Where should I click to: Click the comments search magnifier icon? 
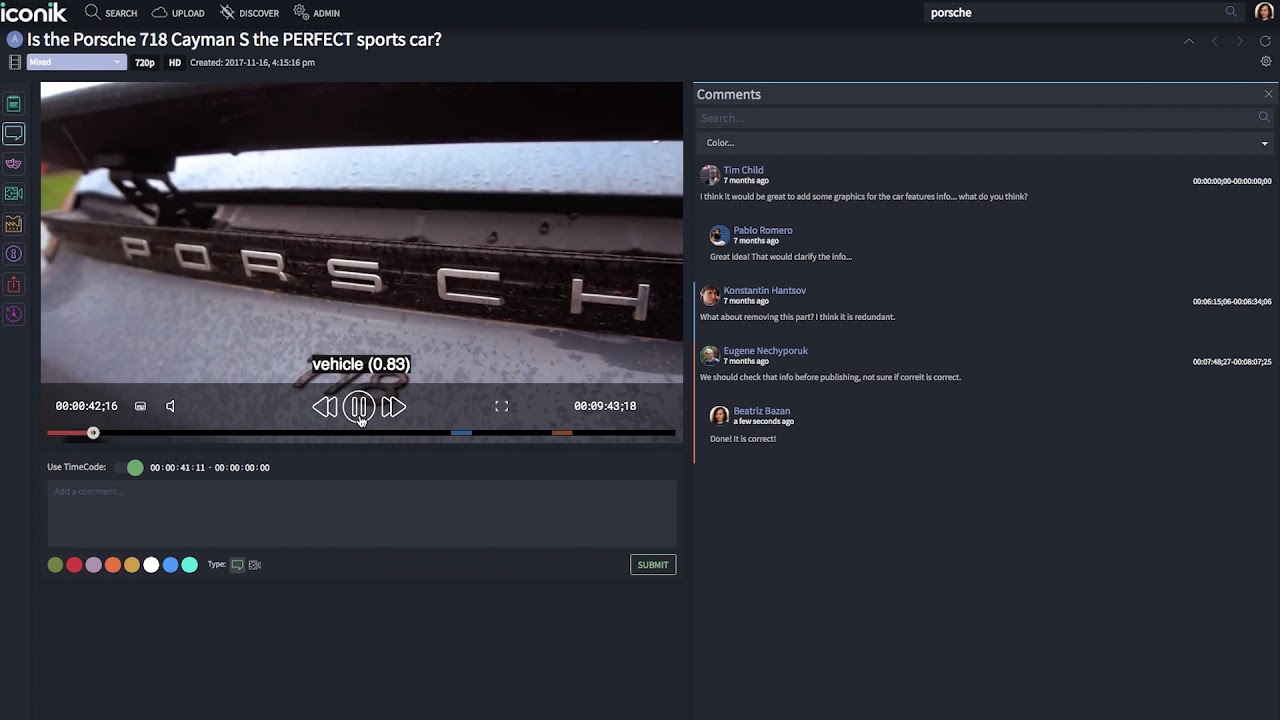coord(1265,118)
